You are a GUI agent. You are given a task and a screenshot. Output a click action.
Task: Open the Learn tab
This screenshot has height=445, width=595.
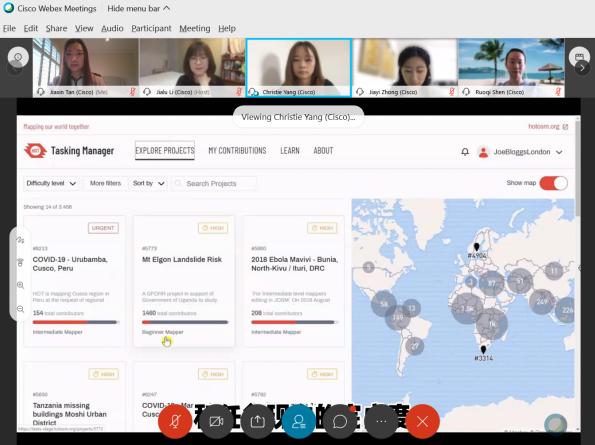pos(290,151)
